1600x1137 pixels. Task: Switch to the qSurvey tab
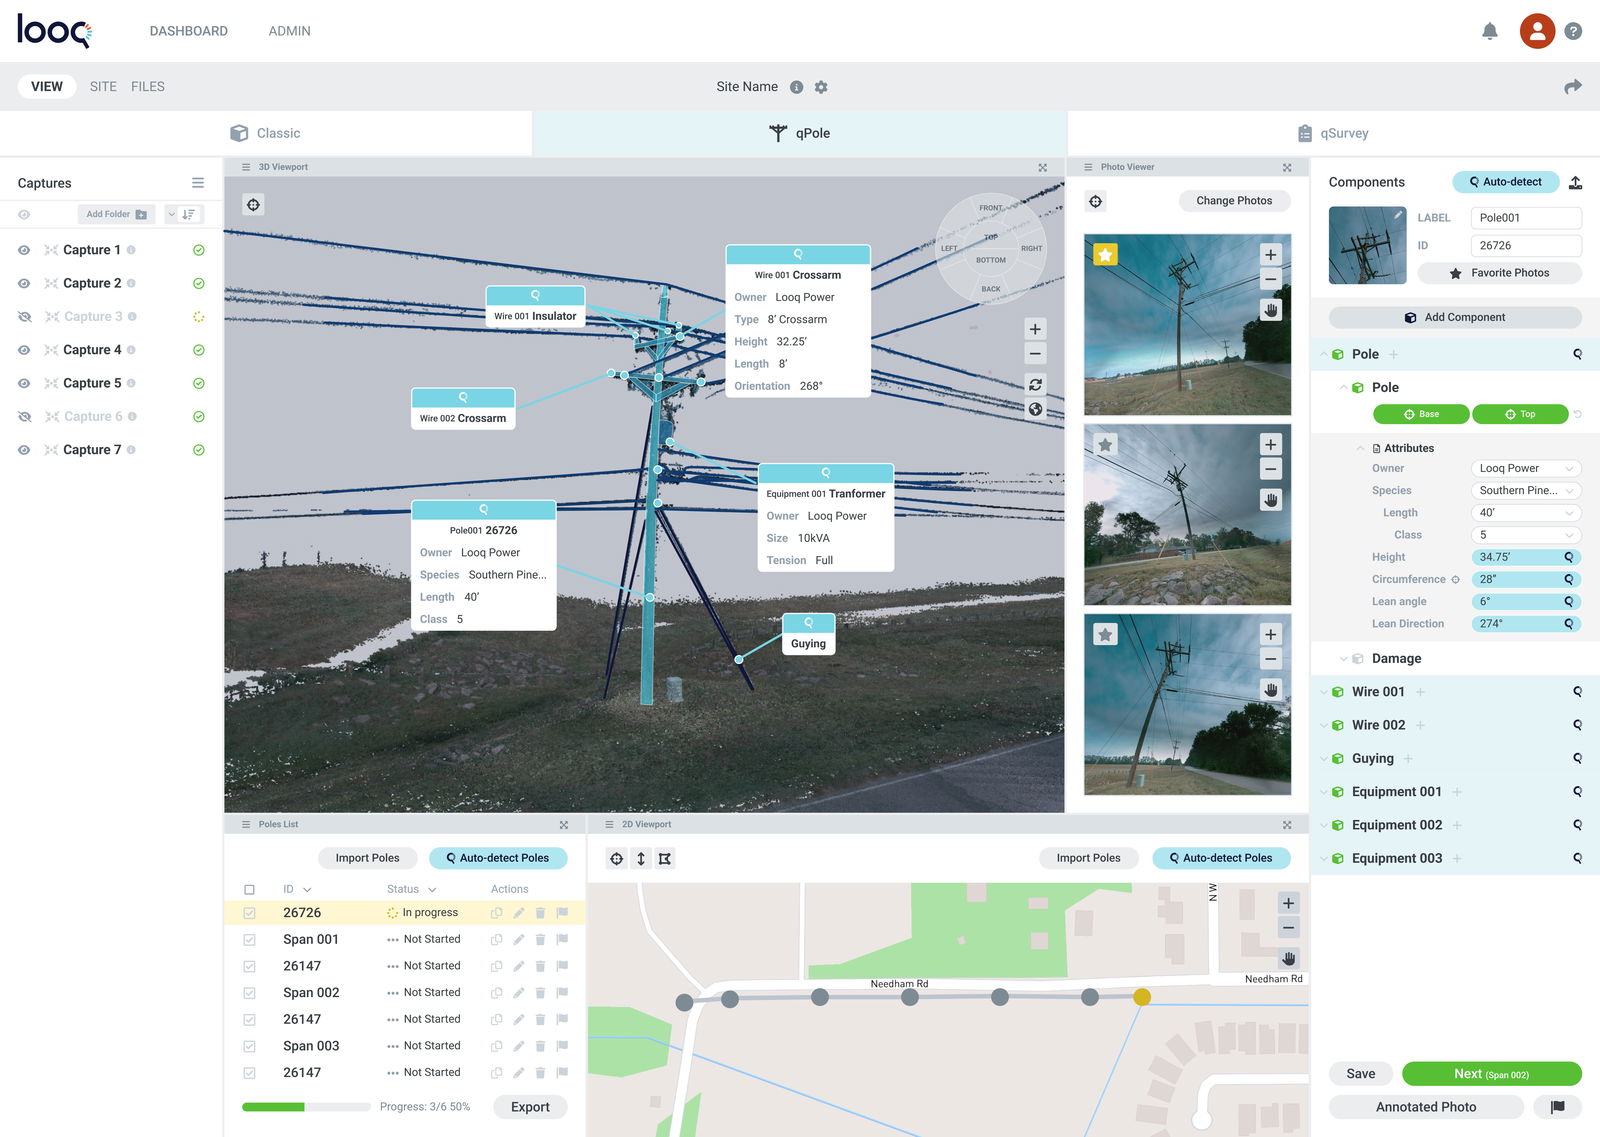[1345, 132]
